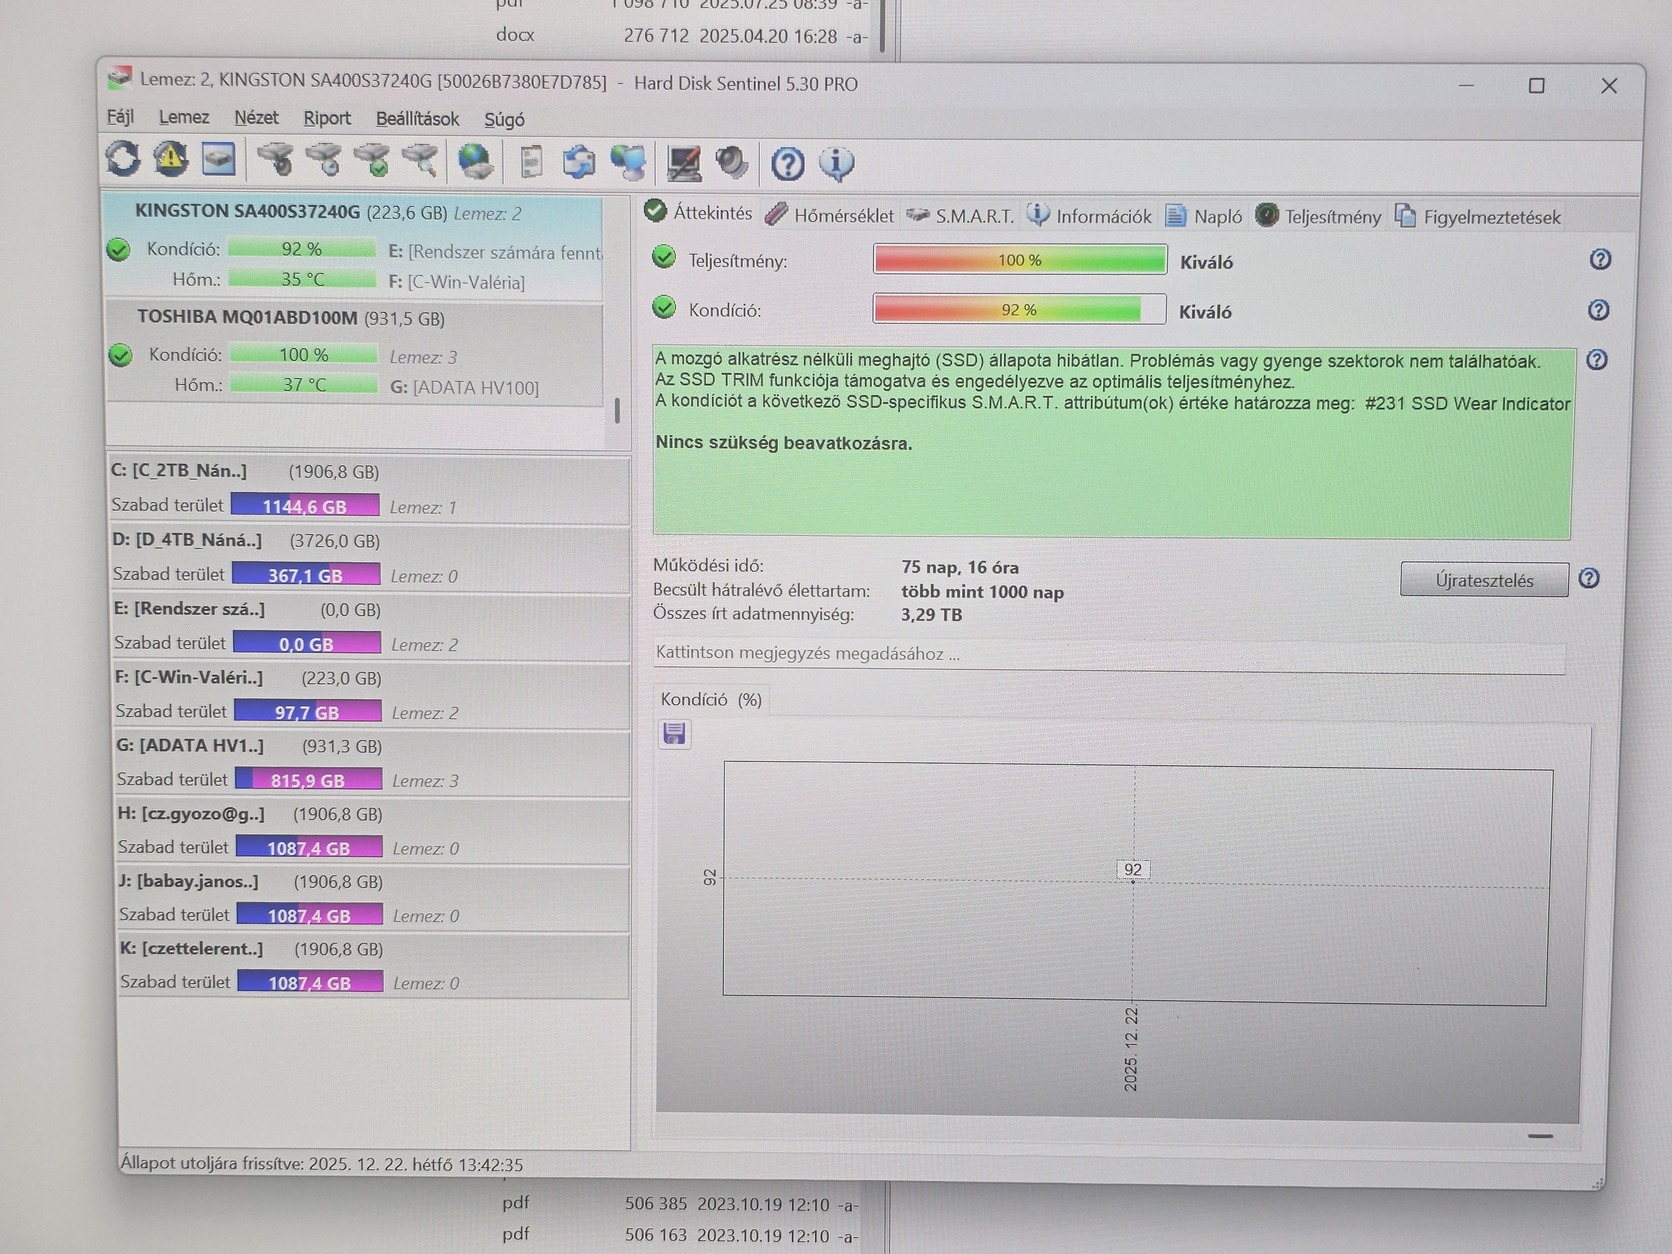
Task: Select the J: [babay.janos..] partition
Action: [x=374, y=898]
